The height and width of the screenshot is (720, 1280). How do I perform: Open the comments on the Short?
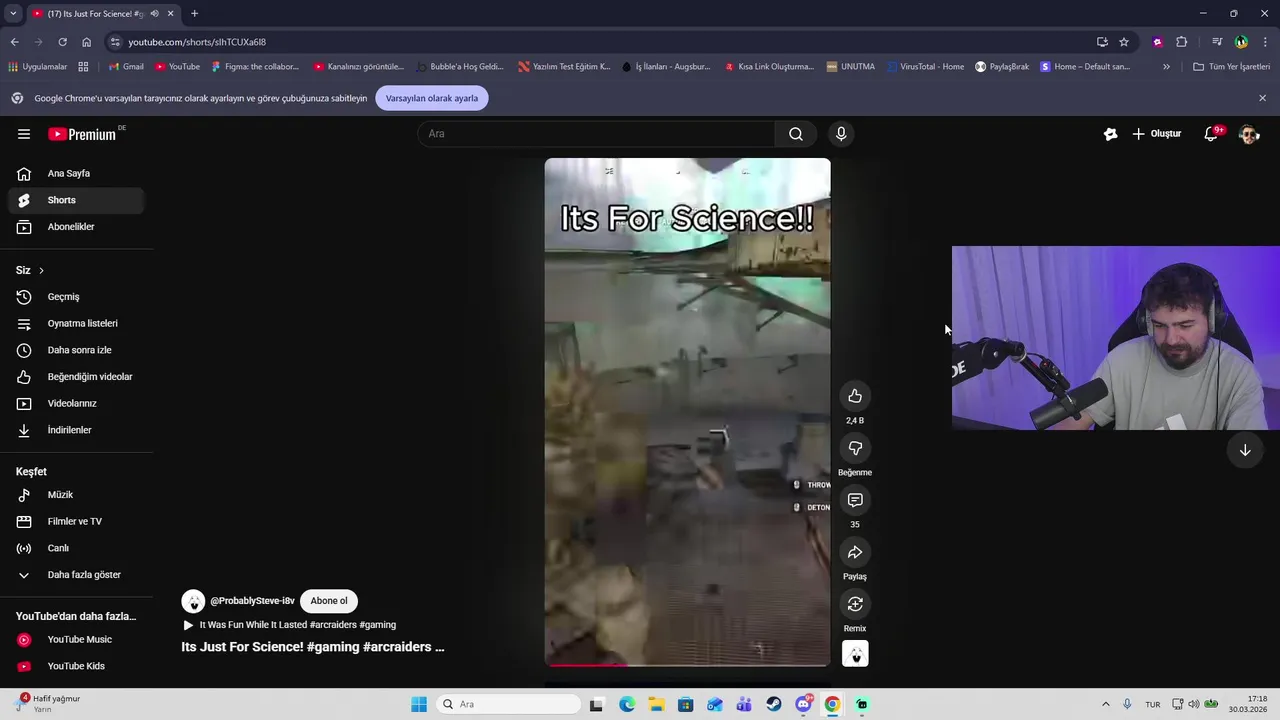pos(855,500)
